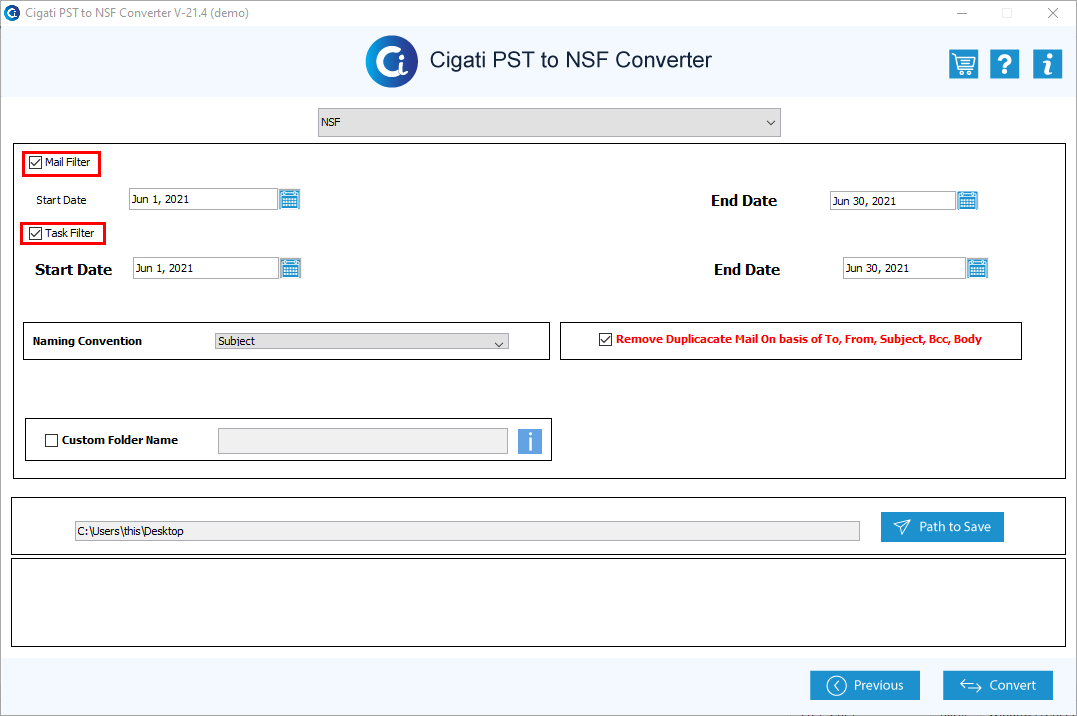This screenshot has height=716, width=1077.
Task: Click the app icon in the title bar
Action: (12, 13)
